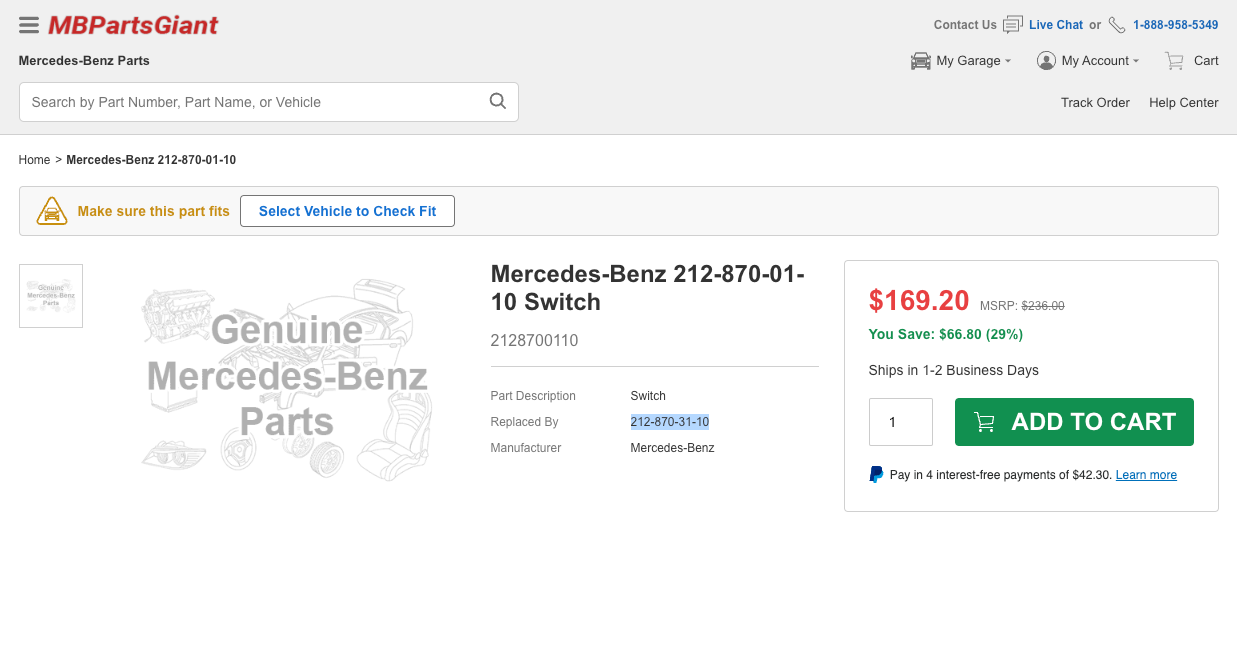Select the small product thumbnail image
The height and width of the screenshot is (648, 1237).
tap(51, 296)
